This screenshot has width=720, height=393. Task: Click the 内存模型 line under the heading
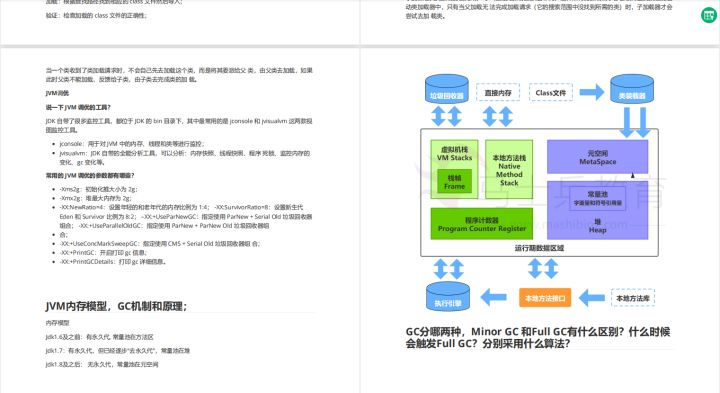click(57, 323)
